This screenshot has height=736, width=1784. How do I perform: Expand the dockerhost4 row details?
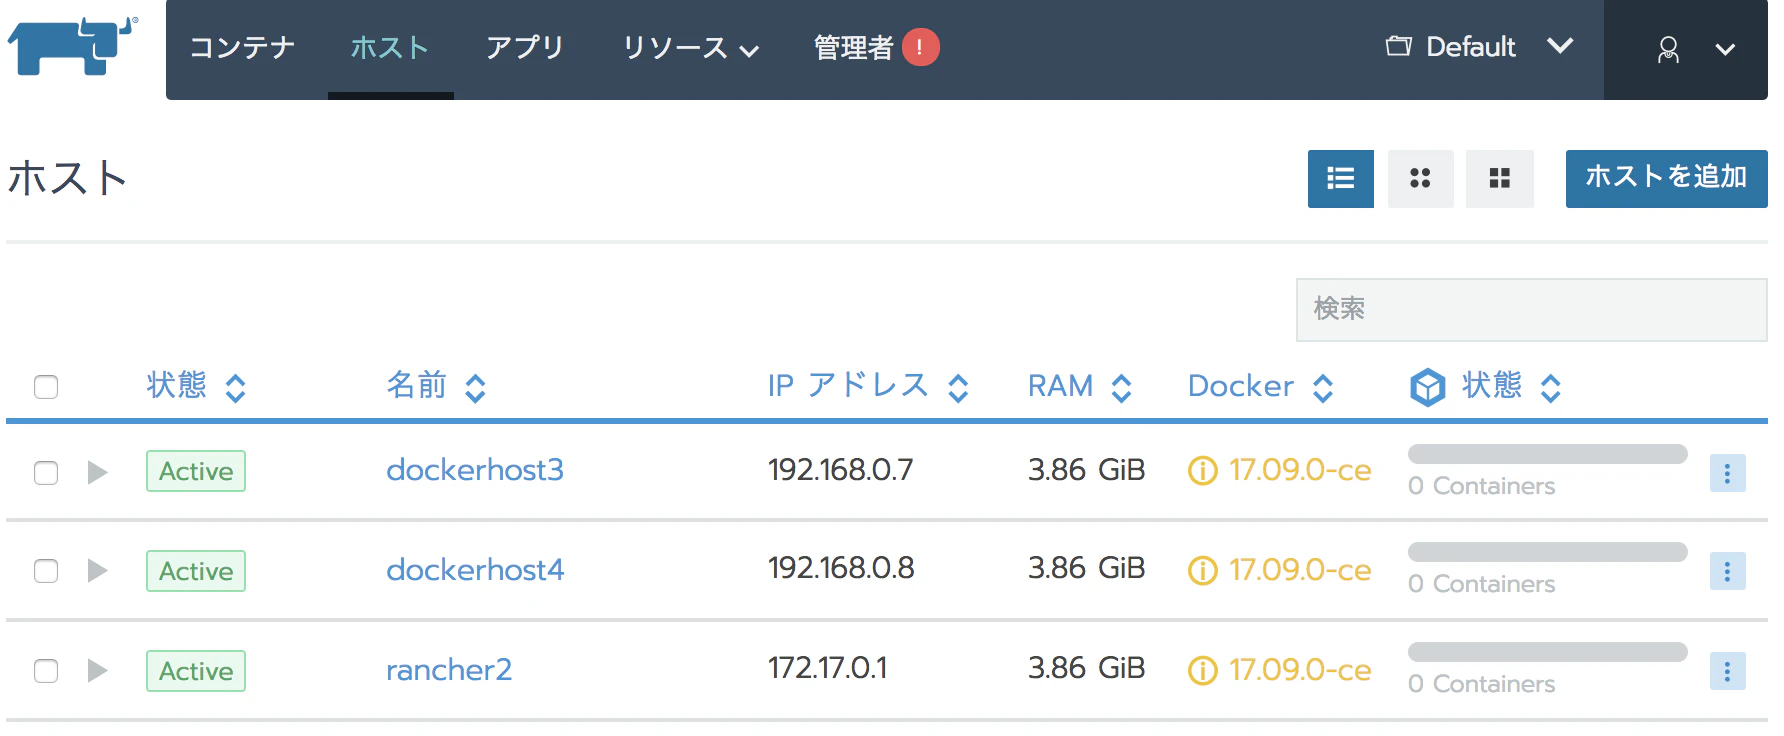coord(97,570)
